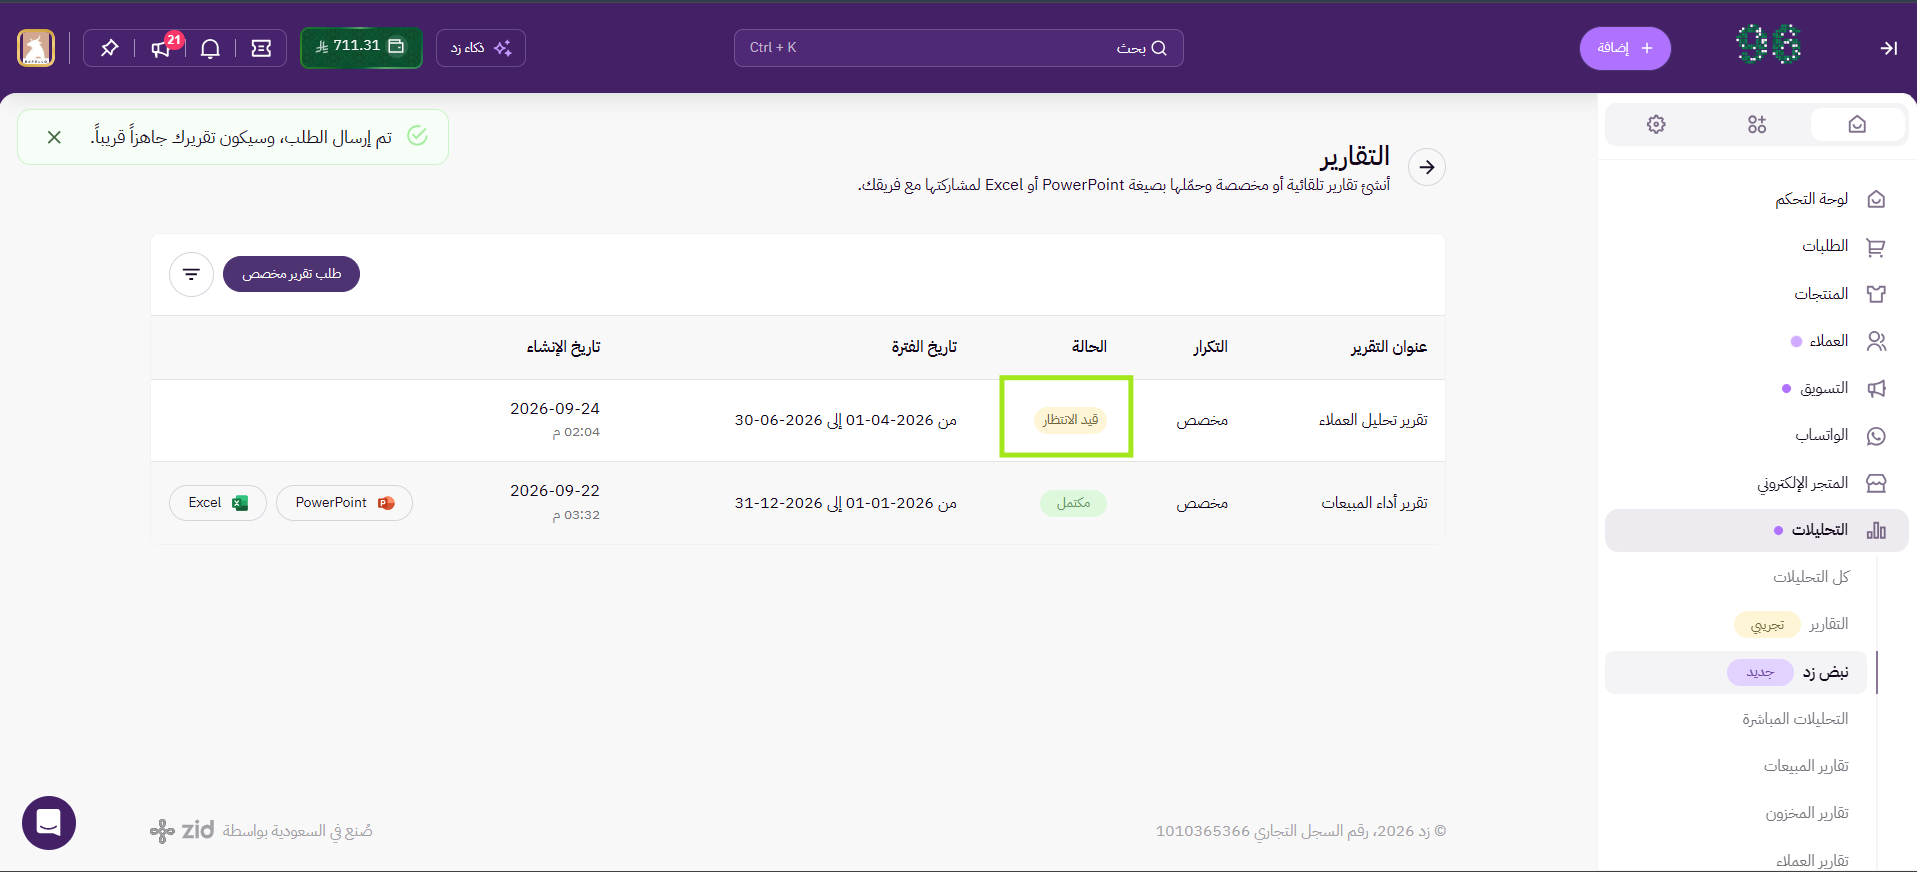1917x872 pixels.
Task: Click عنوان التقرير column header
Action: [1389, 347]
